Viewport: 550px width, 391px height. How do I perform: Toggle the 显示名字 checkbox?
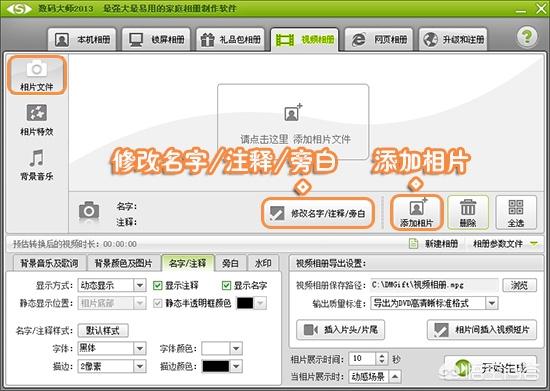pyautogui.click(x=226, y=285)
